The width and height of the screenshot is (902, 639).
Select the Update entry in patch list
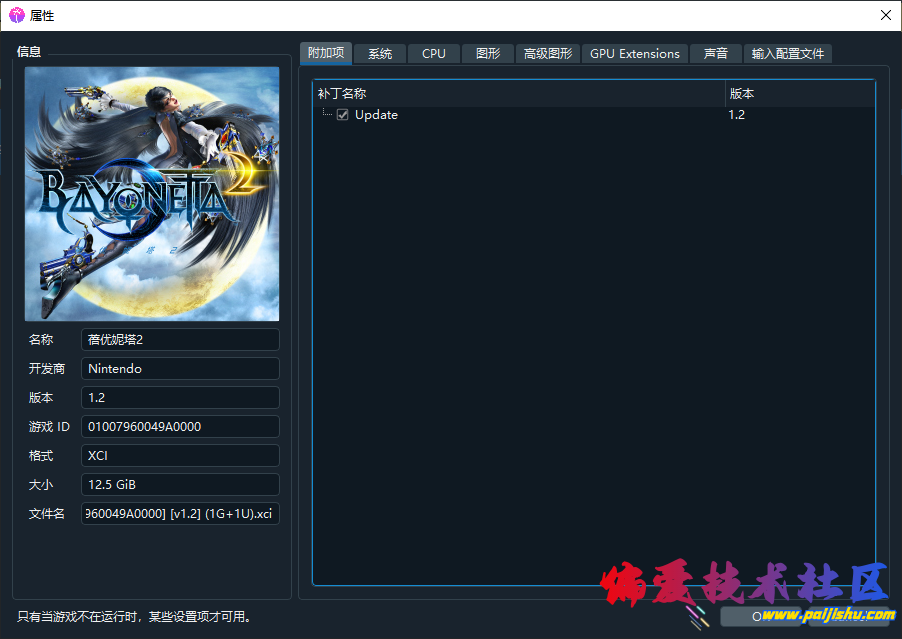pyautogui.click(x=377, y=115)
